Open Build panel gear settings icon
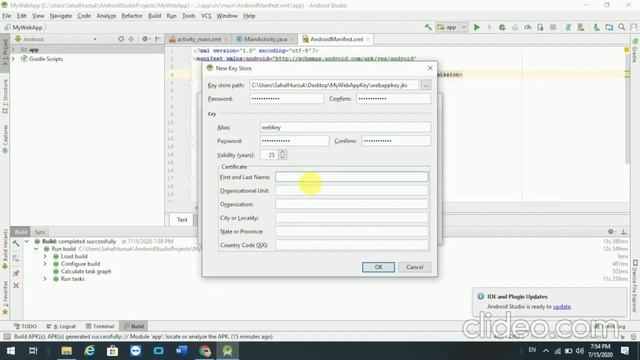This screenshot has width=640, height=360. (x=611, y=231)
